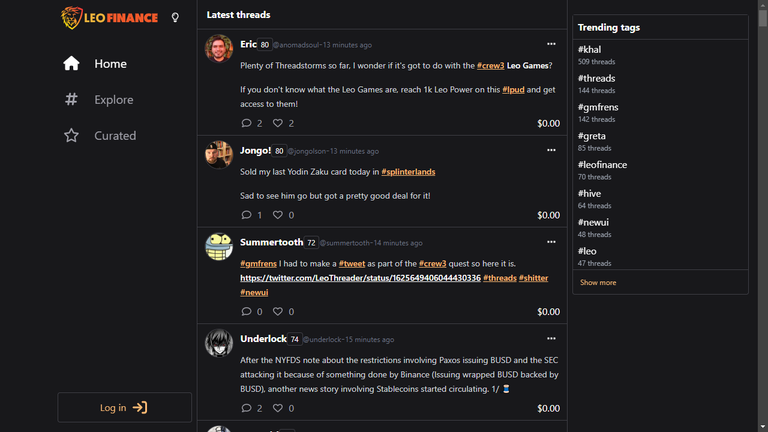Open three-dot menu on Summertooth's thread
Viewport: 768px width, 432px height.
click(551, 242)
